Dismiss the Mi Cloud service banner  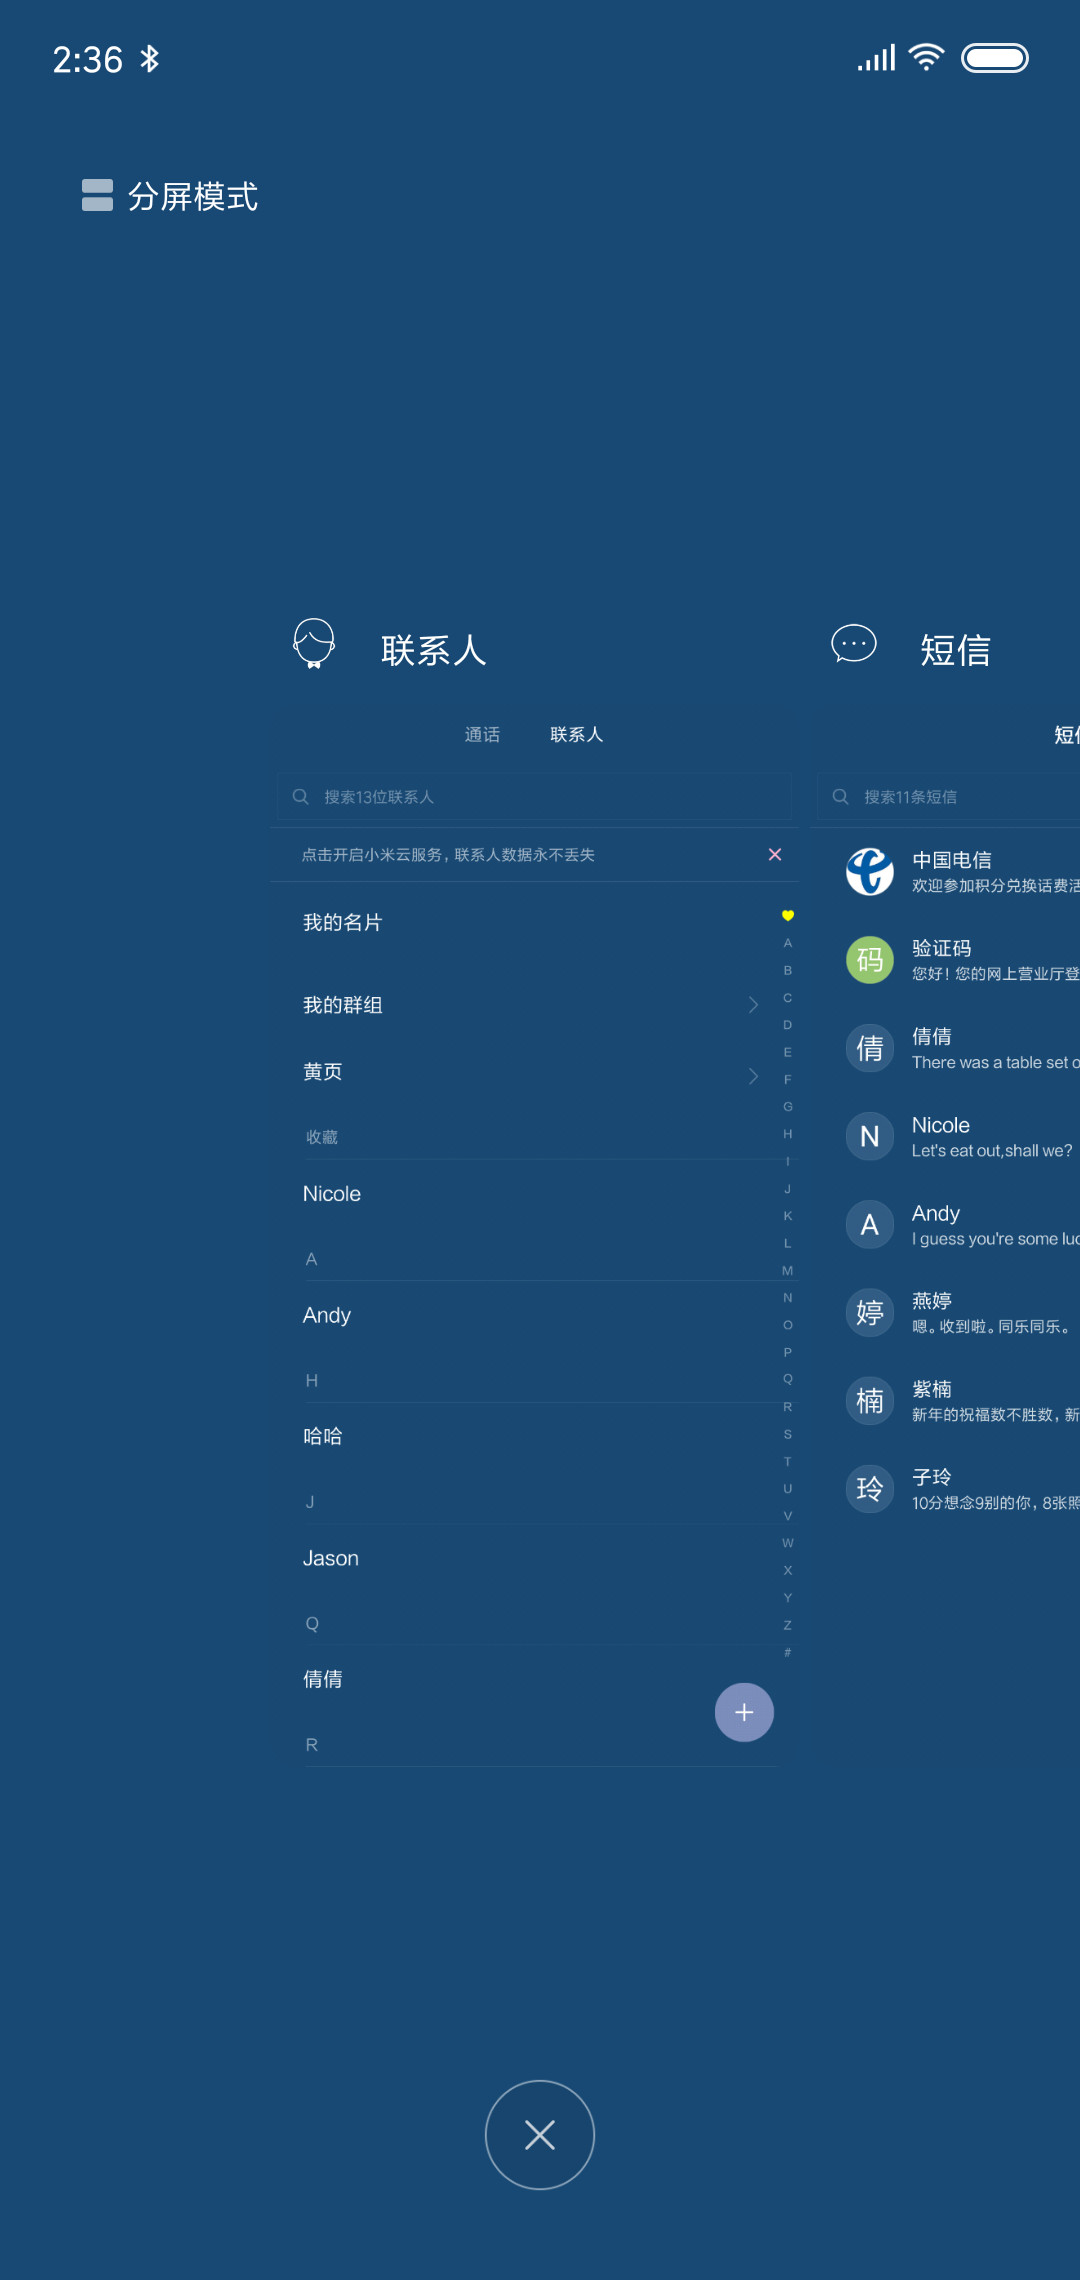[775, 854]
